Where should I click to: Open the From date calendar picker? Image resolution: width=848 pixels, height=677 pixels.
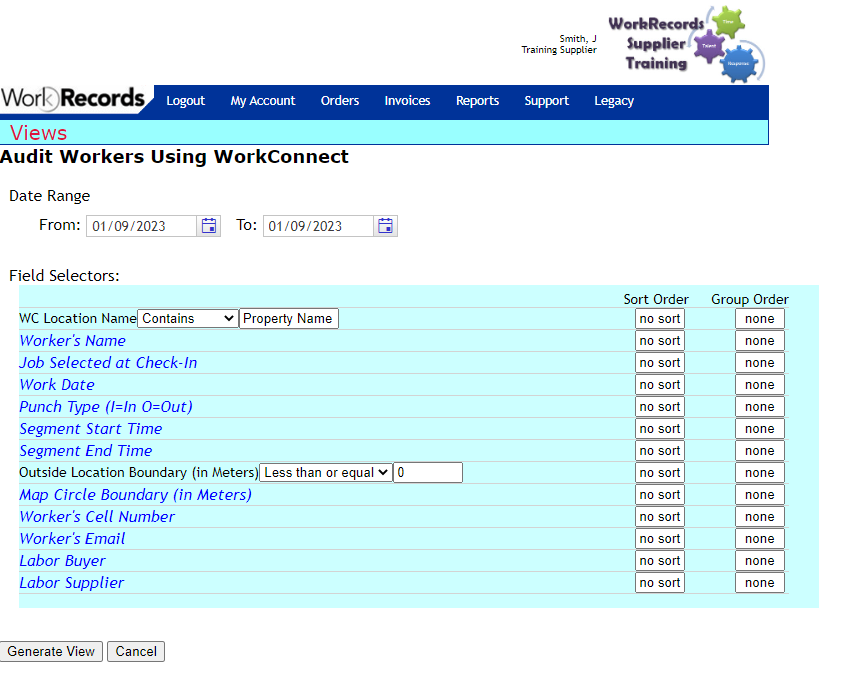click(x=209, y=226)
